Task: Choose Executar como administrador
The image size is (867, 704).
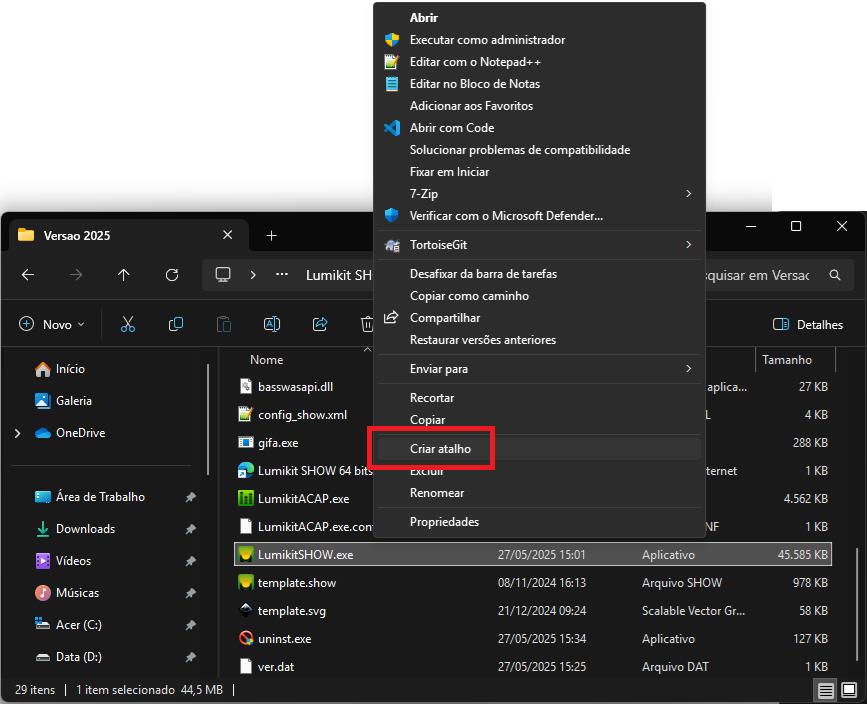Action: point(539,40)
